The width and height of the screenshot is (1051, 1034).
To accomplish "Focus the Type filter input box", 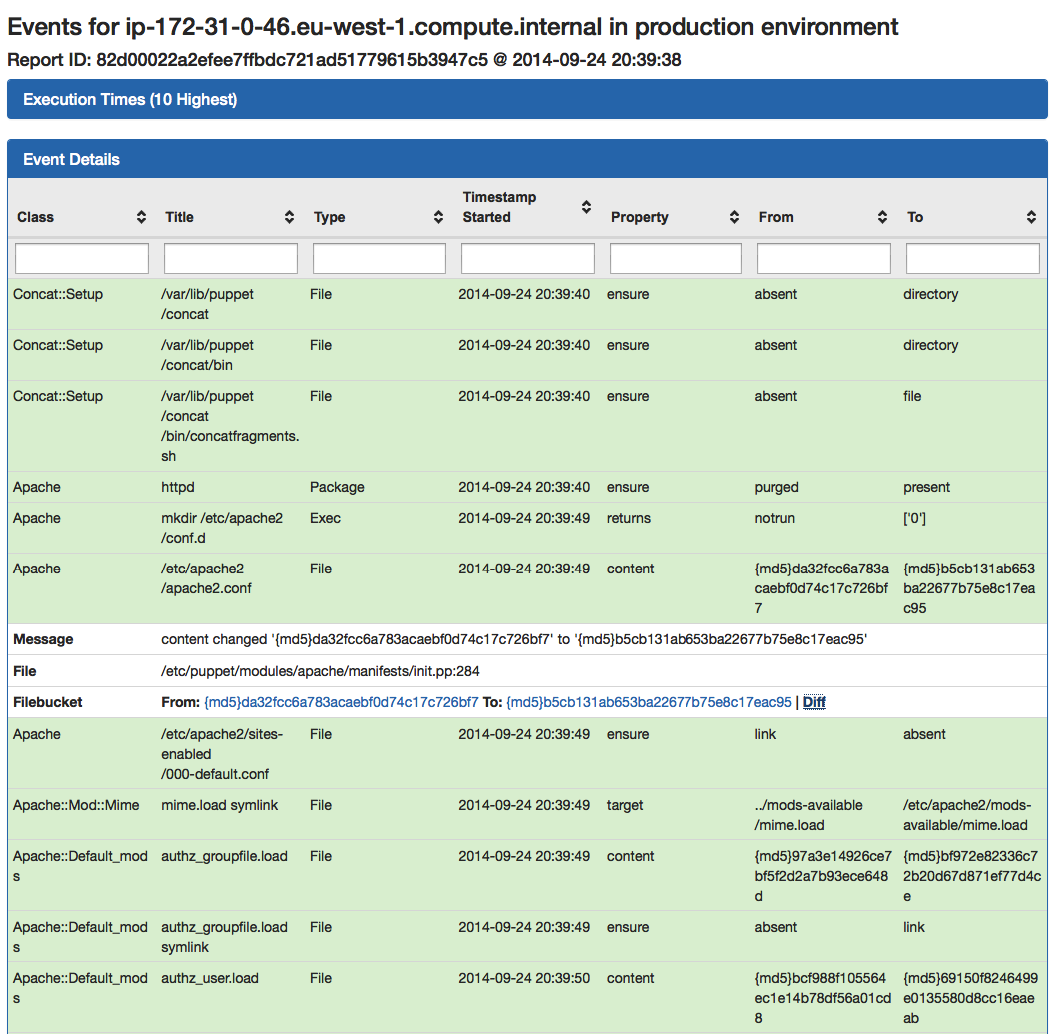I will coord(379,258).
